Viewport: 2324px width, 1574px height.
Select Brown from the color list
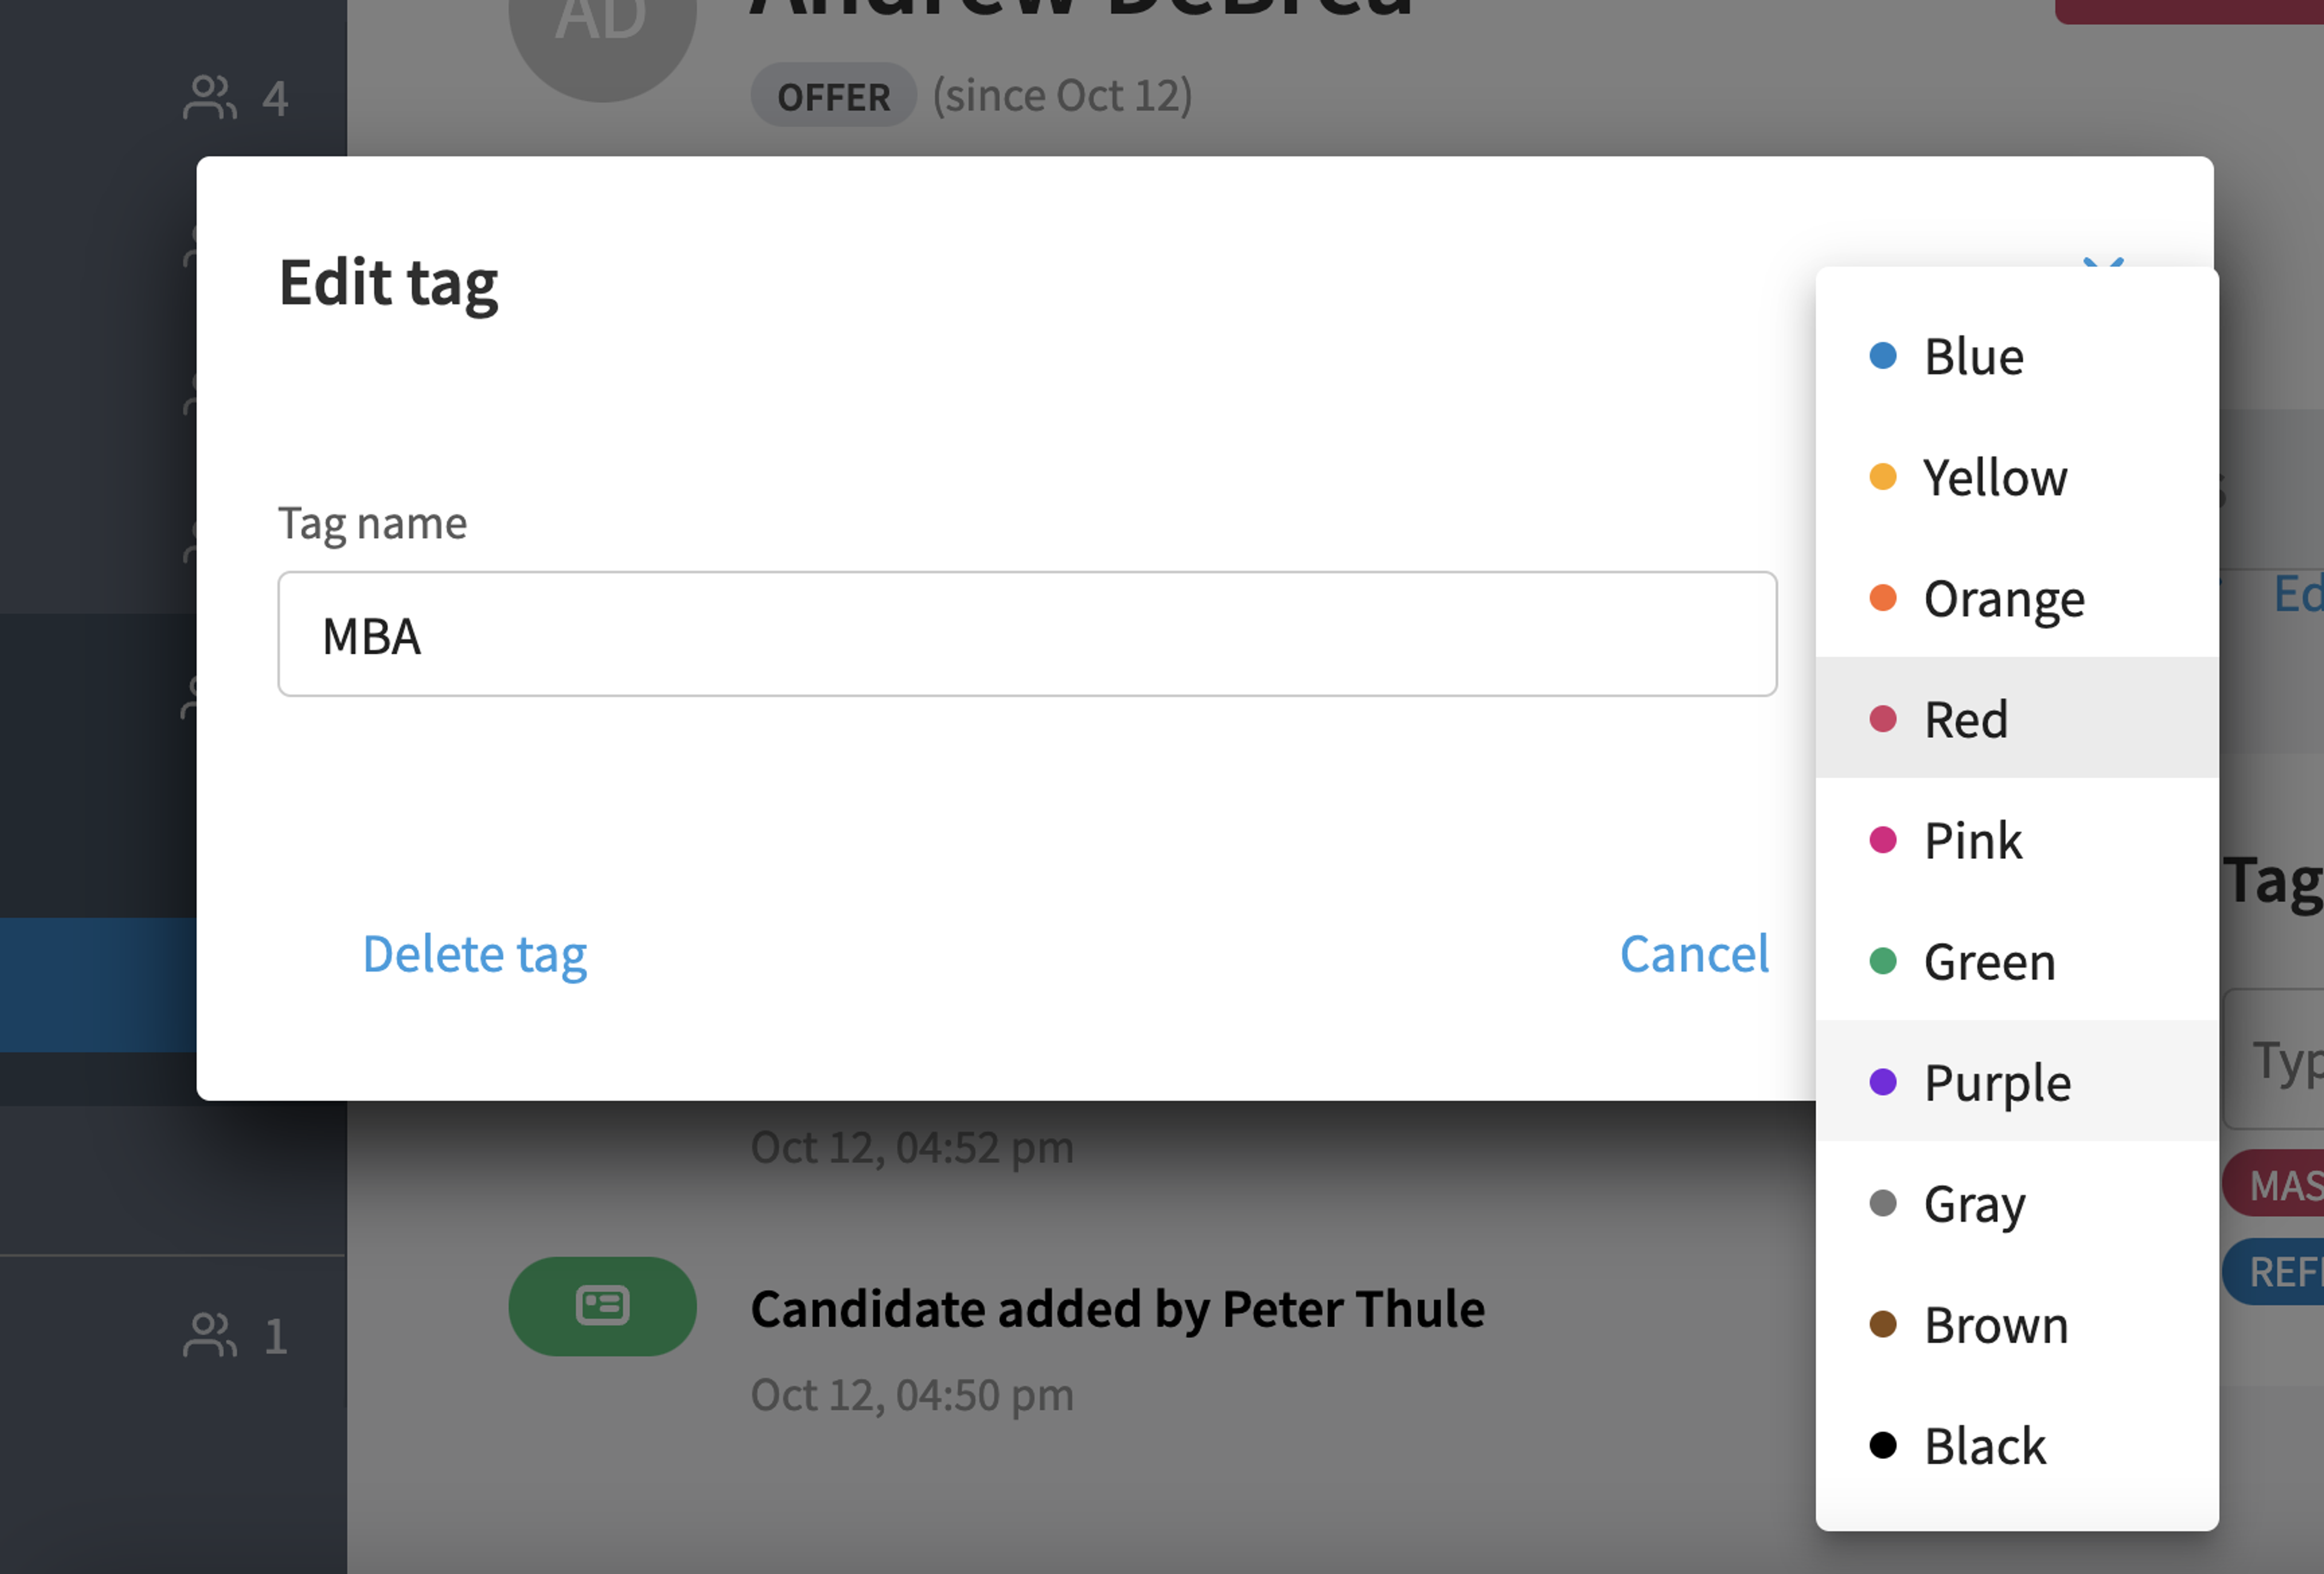[2016, 1324]
